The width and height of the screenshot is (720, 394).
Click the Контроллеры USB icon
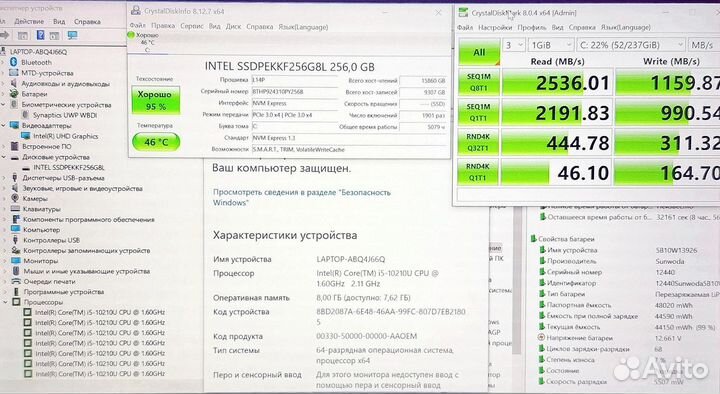tap(15, 240)
